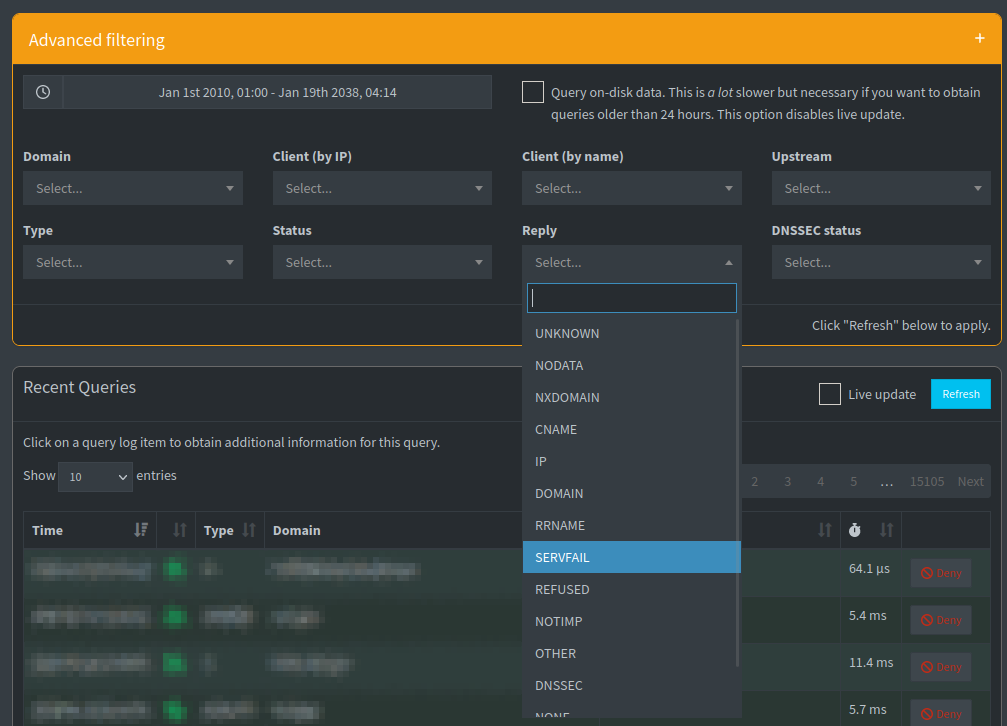Click the search field inside the Reply dropdown

click(631, 297)
